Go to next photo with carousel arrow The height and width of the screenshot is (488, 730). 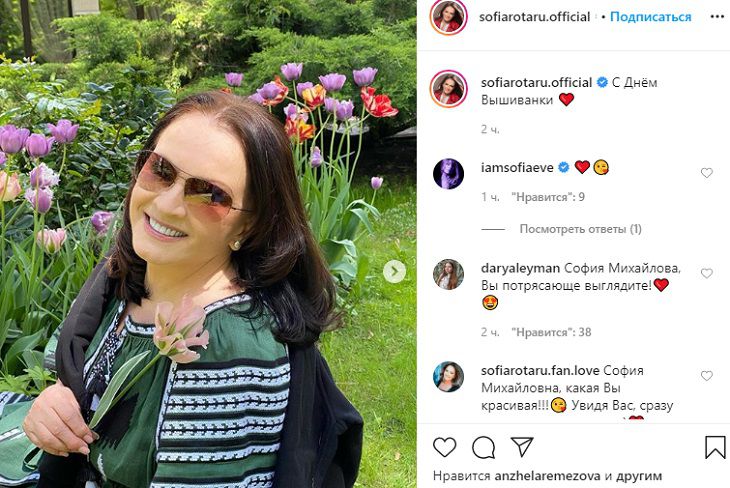coord(395,271)
